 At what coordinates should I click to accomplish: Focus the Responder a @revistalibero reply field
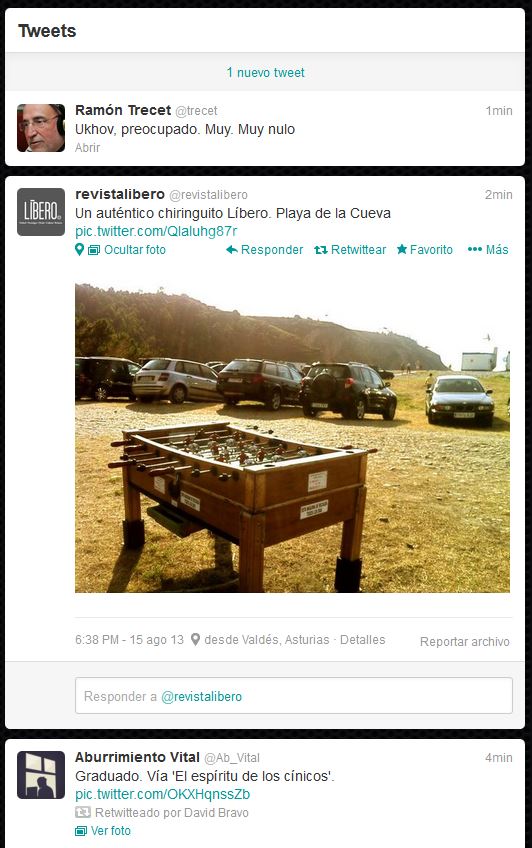(294, 695)
